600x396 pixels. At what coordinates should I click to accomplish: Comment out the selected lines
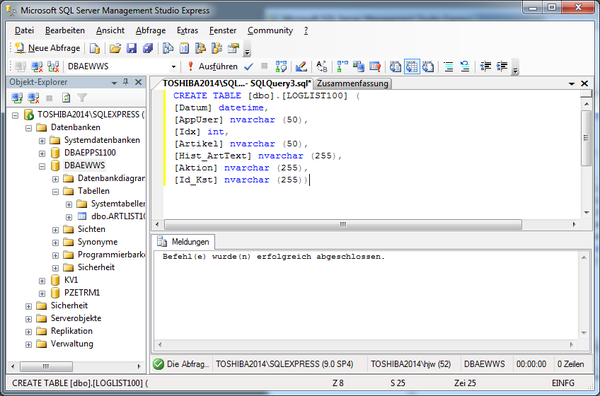click(x=448, y=67)
